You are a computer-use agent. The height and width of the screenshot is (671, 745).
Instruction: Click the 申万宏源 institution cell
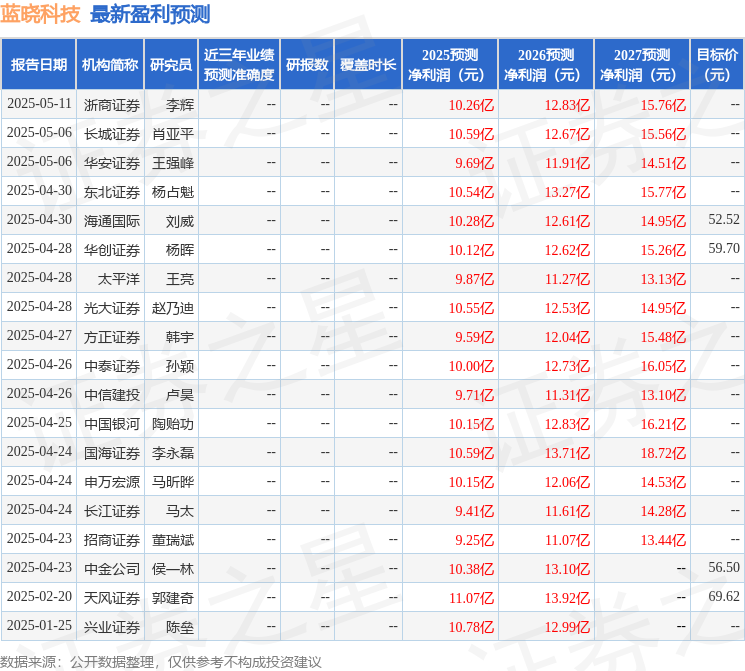click(112, 482)
